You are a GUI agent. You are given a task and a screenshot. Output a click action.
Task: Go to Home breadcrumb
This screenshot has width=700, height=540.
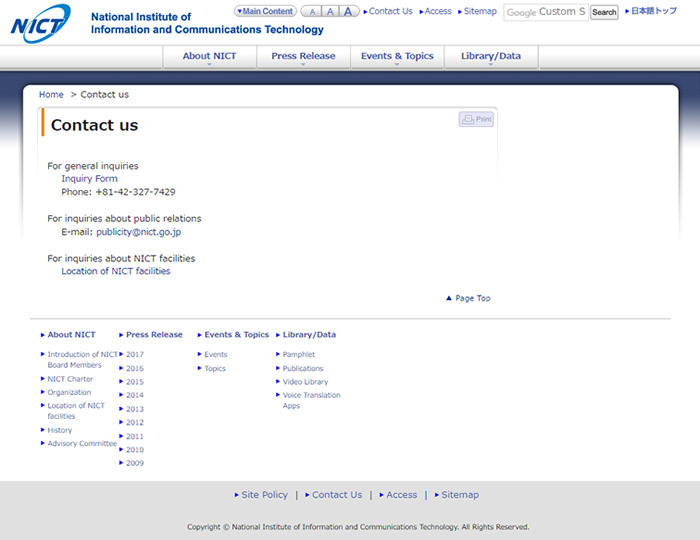(x=51, y=95)
